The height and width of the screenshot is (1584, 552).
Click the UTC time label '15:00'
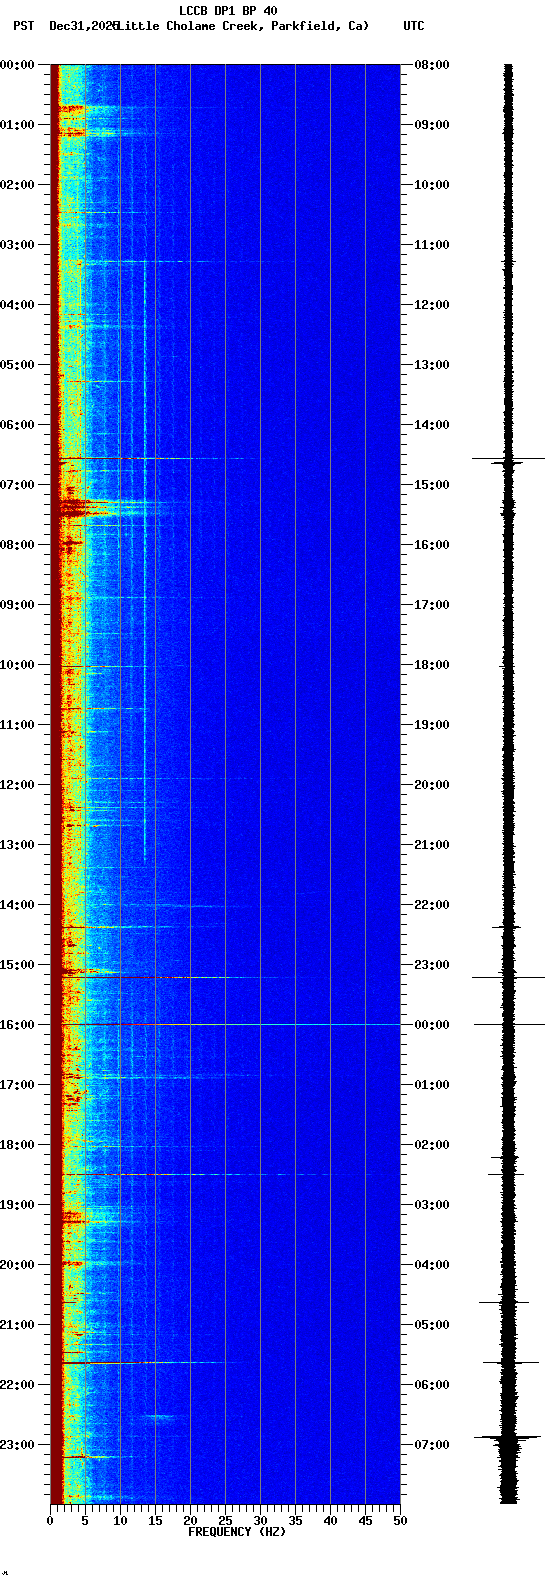point(432,485)
